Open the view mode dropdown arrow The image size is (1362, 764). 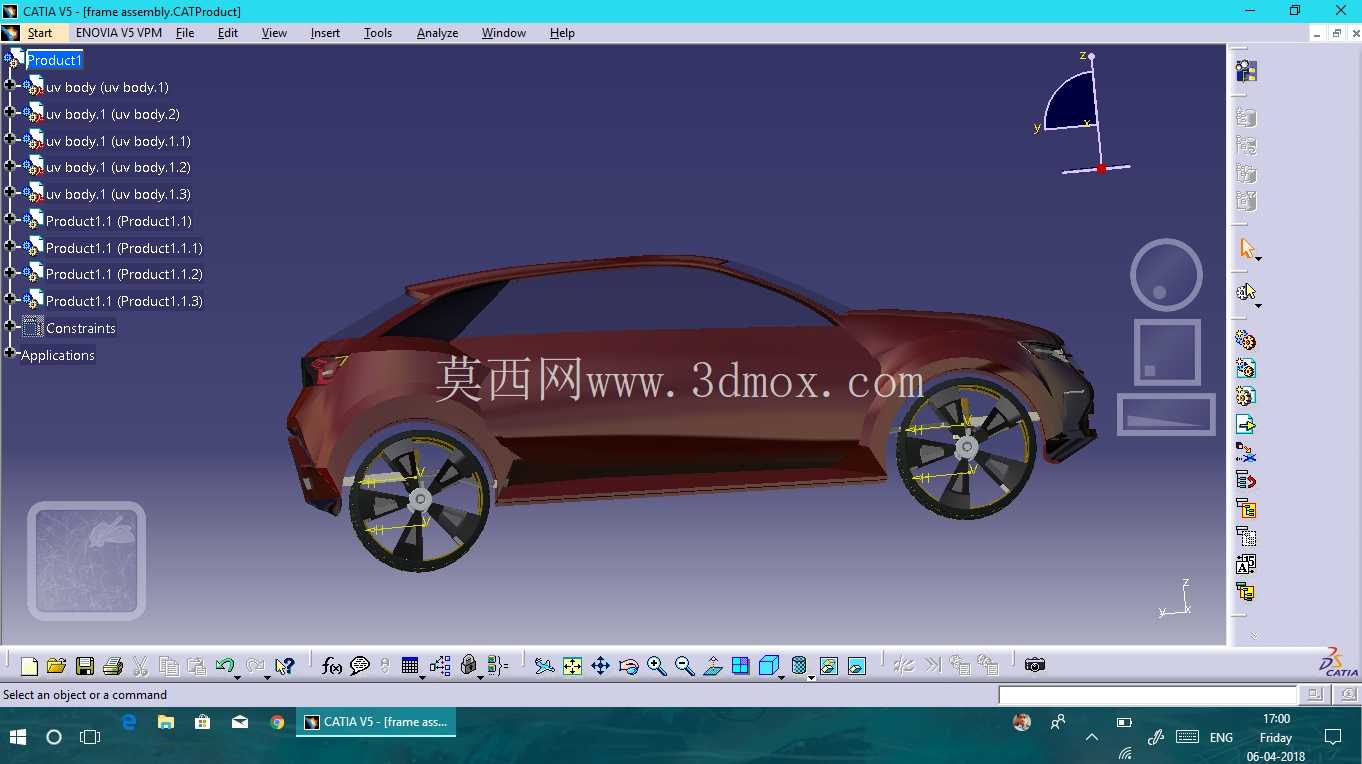[811, 676]
